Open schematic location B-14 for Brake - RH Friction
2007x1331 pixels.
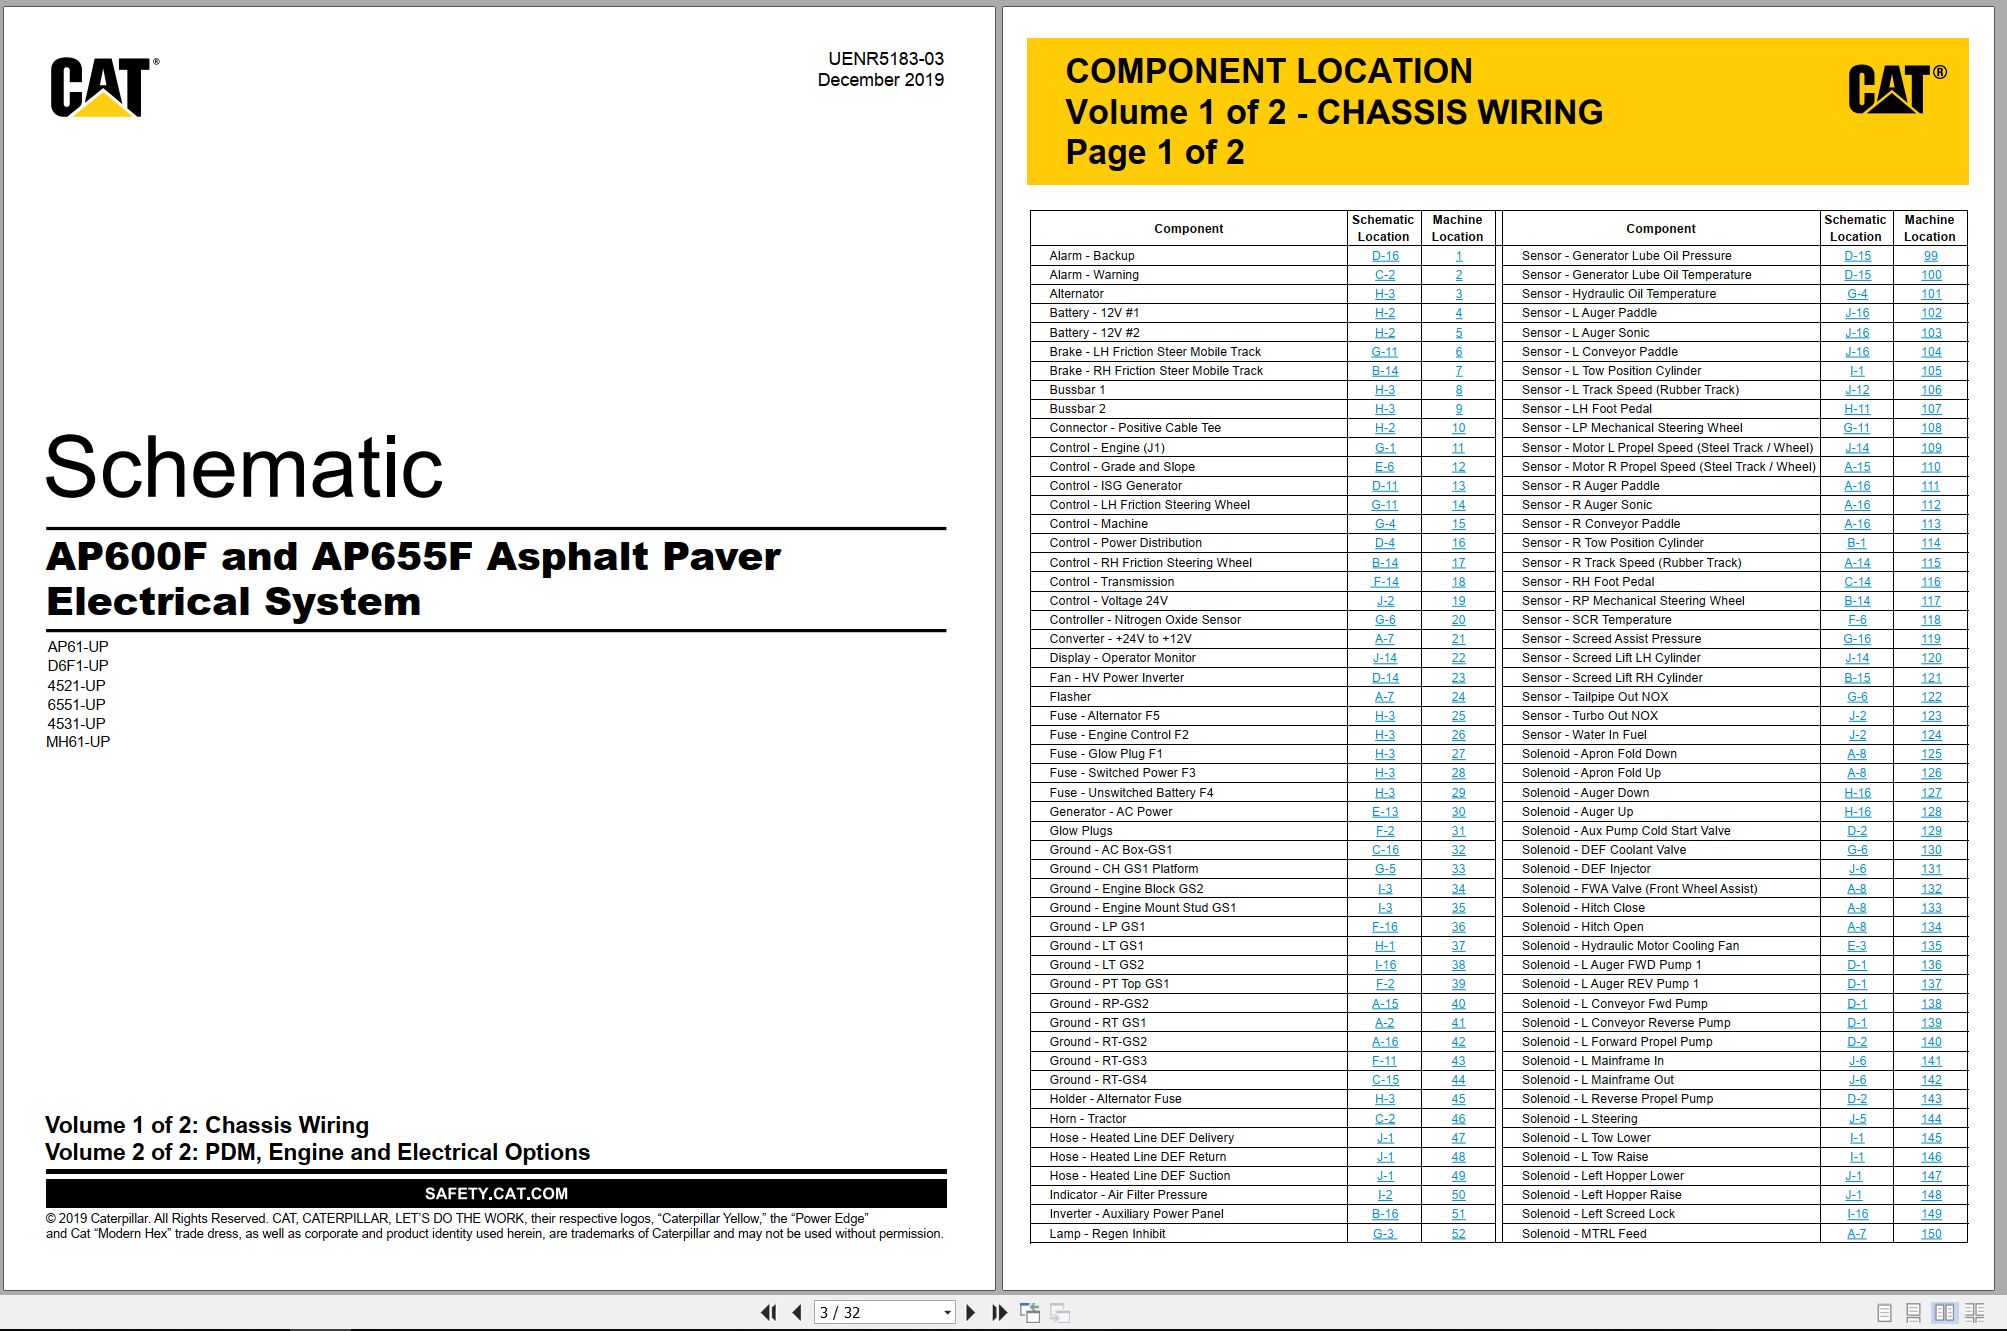(x=1385, y=371)
